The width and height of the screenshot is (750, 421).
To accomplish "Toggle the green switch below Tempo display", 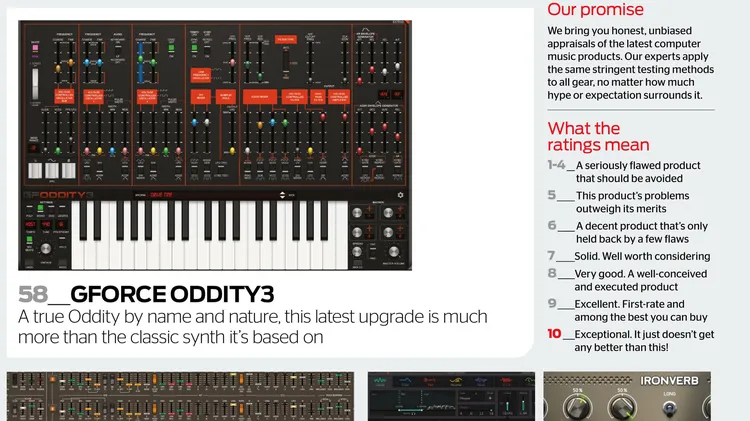I will point(30,239).
